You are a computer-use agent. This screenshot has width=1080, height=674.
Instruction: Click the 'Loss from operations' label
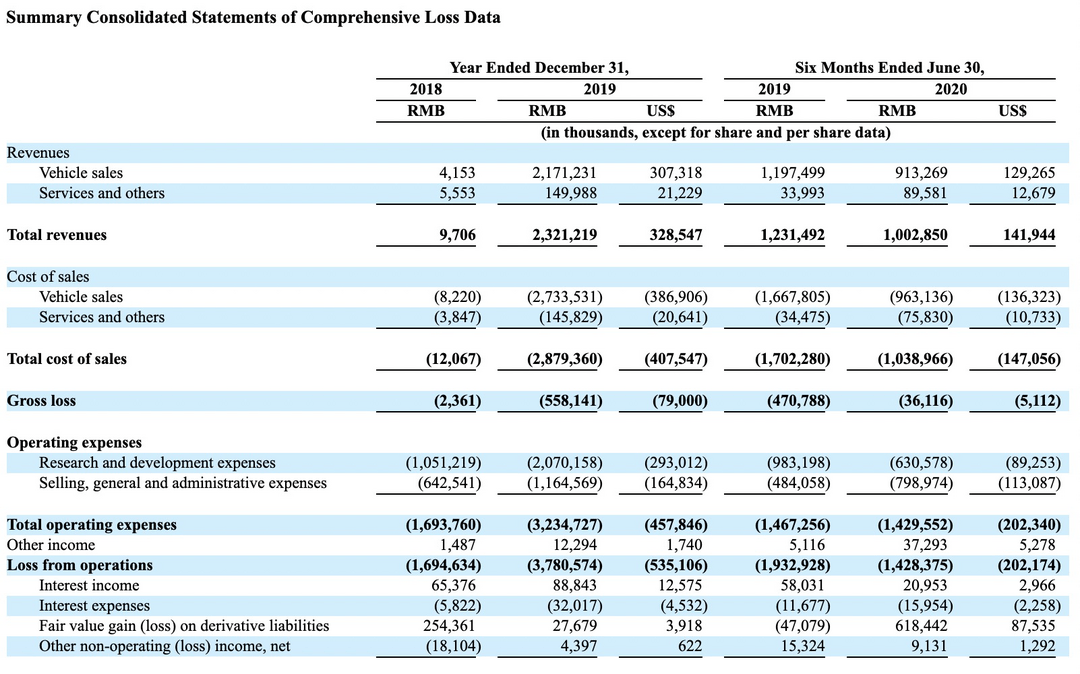point(80,565)
